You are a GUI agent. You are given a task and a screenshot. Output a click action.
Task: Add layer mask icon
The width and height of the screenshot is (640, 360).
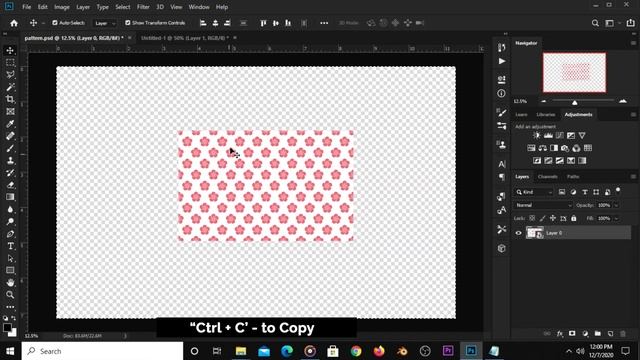click(x=572, y=333)
